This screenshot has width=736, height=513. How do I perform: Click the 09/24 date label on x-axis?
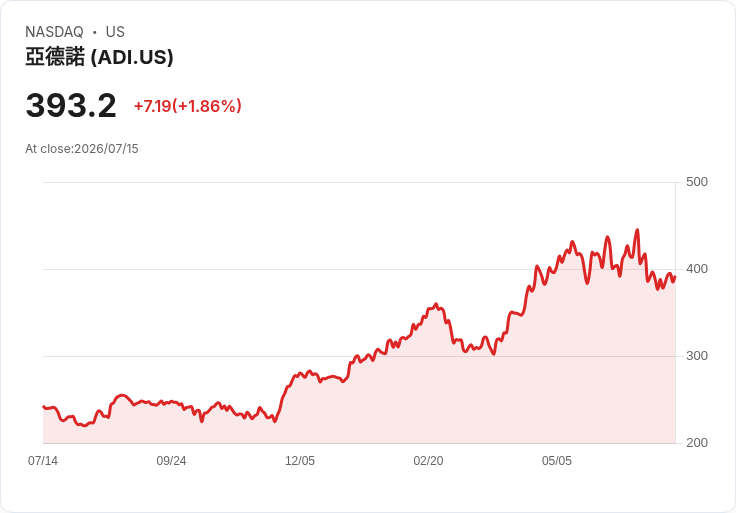[171, 461]
